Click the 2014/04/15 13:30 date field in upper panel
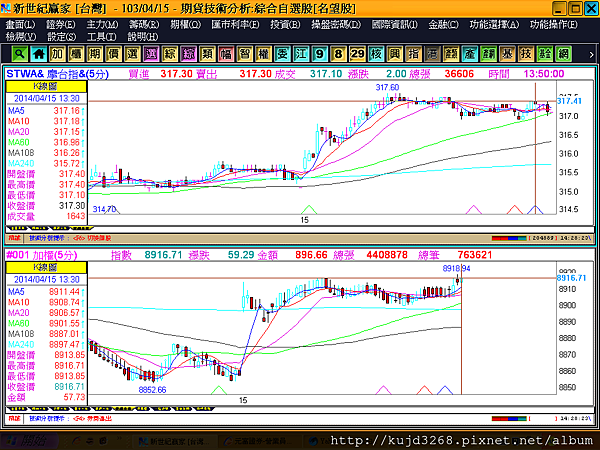Image resolution: width=600 pixels, height=450 pixels. [47, 98]
